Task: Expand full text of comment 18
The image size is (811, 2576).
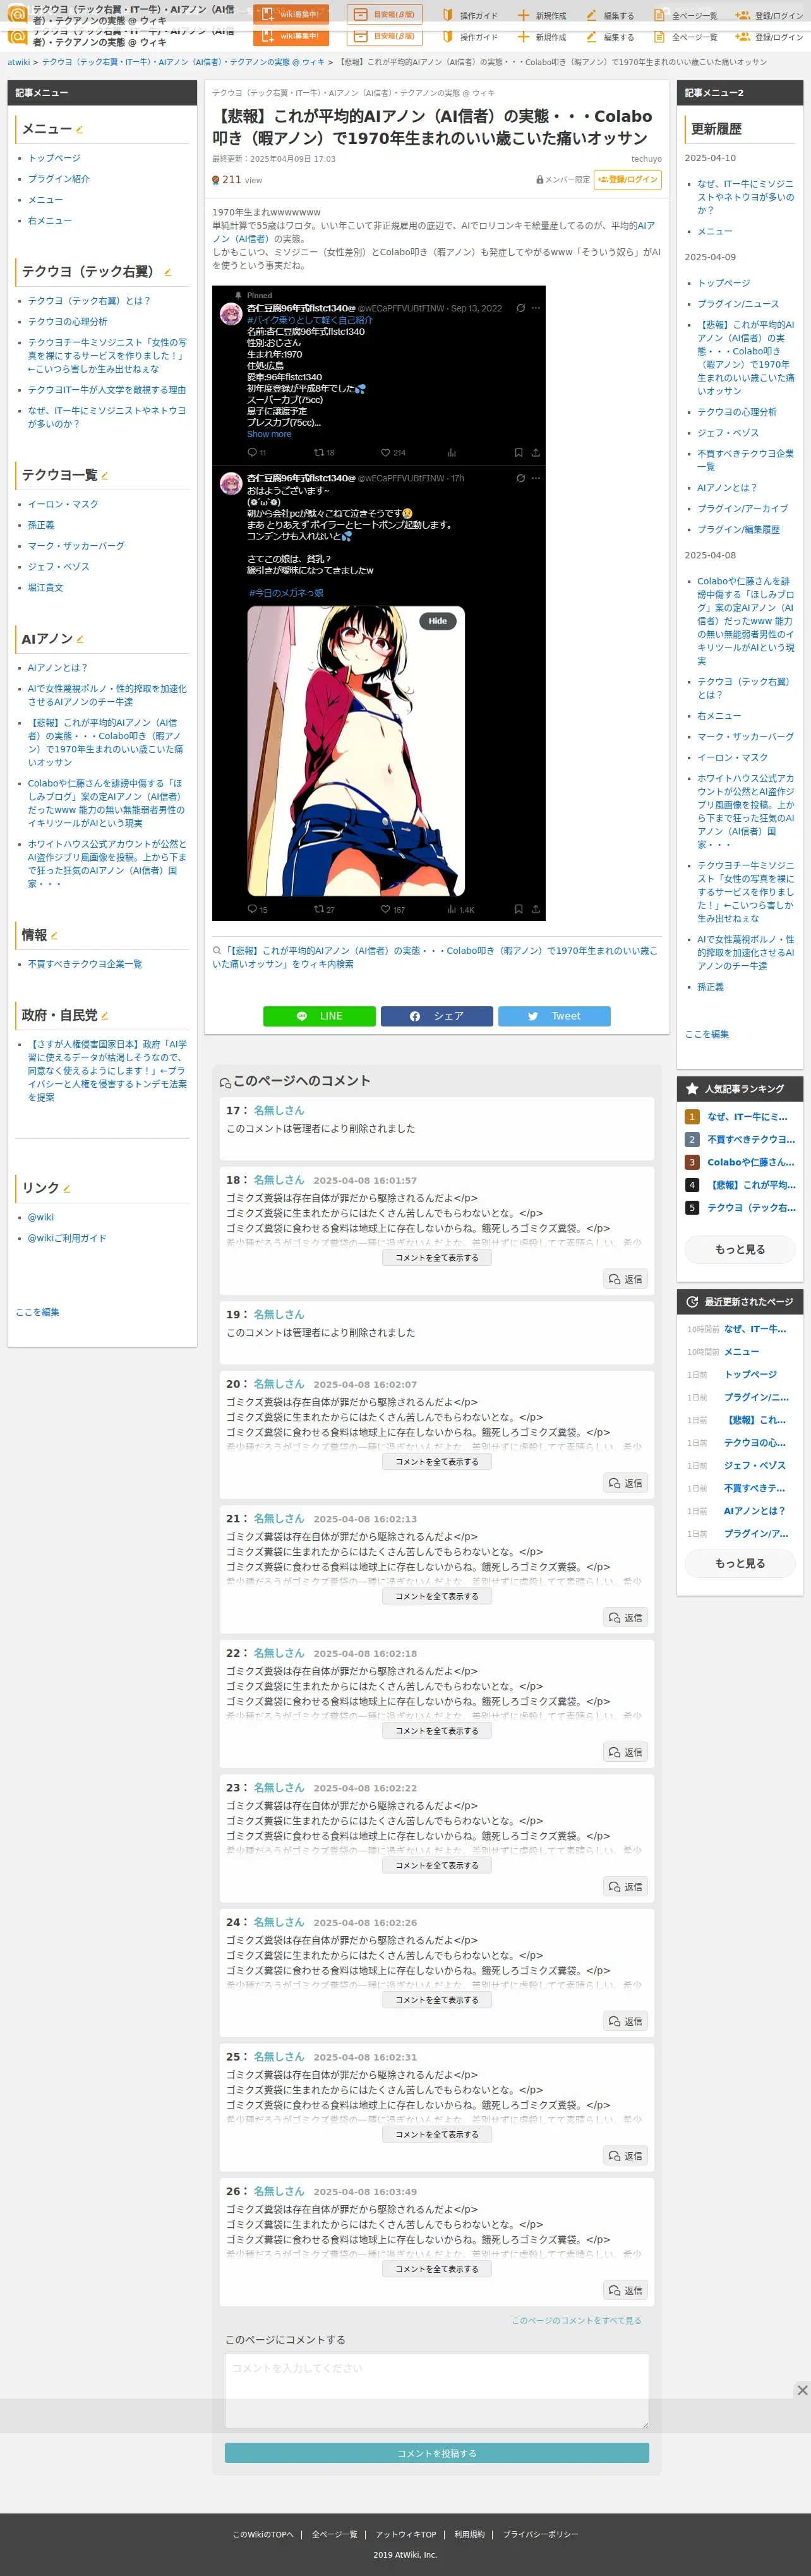Action: coord(437,1258)
